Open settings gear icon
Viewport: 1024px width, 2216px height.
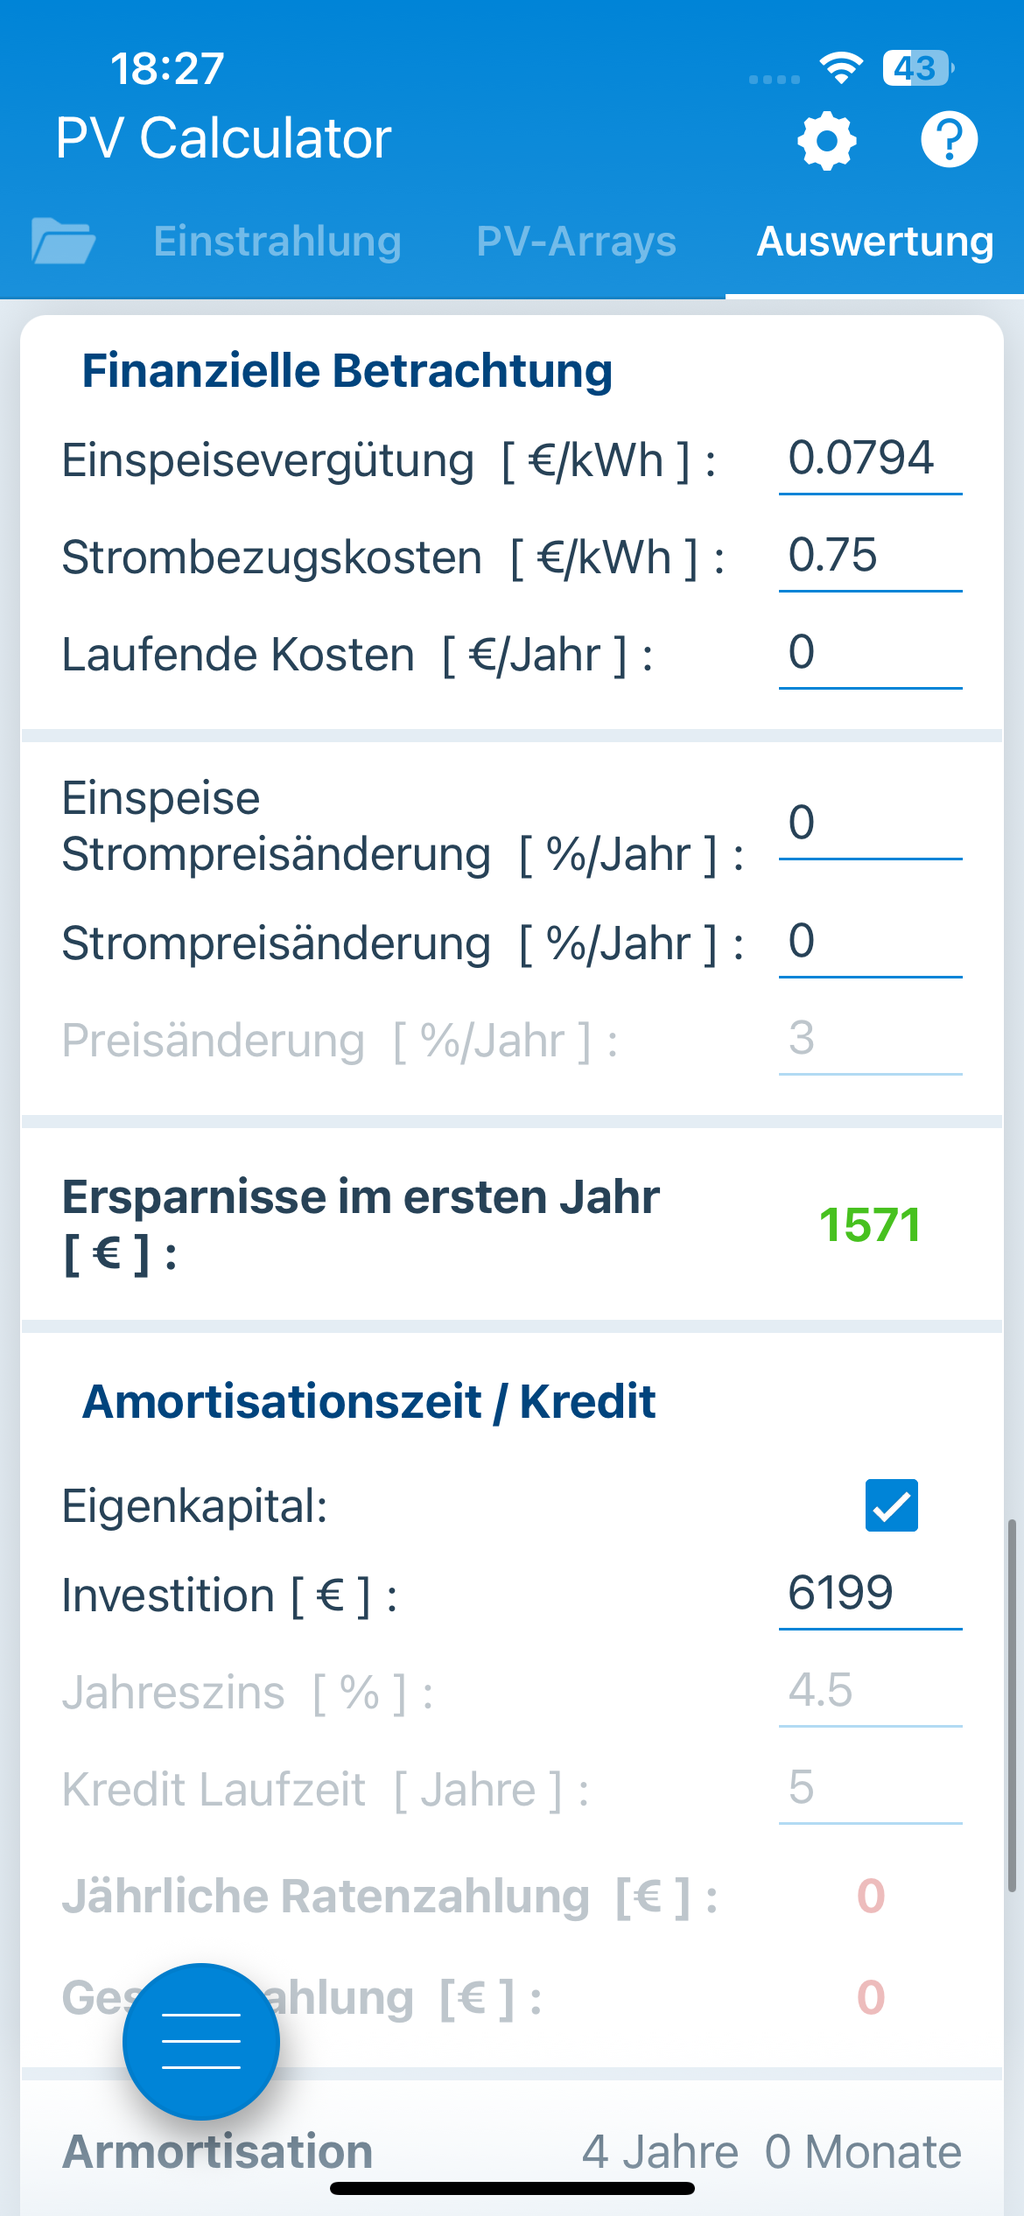827,141
